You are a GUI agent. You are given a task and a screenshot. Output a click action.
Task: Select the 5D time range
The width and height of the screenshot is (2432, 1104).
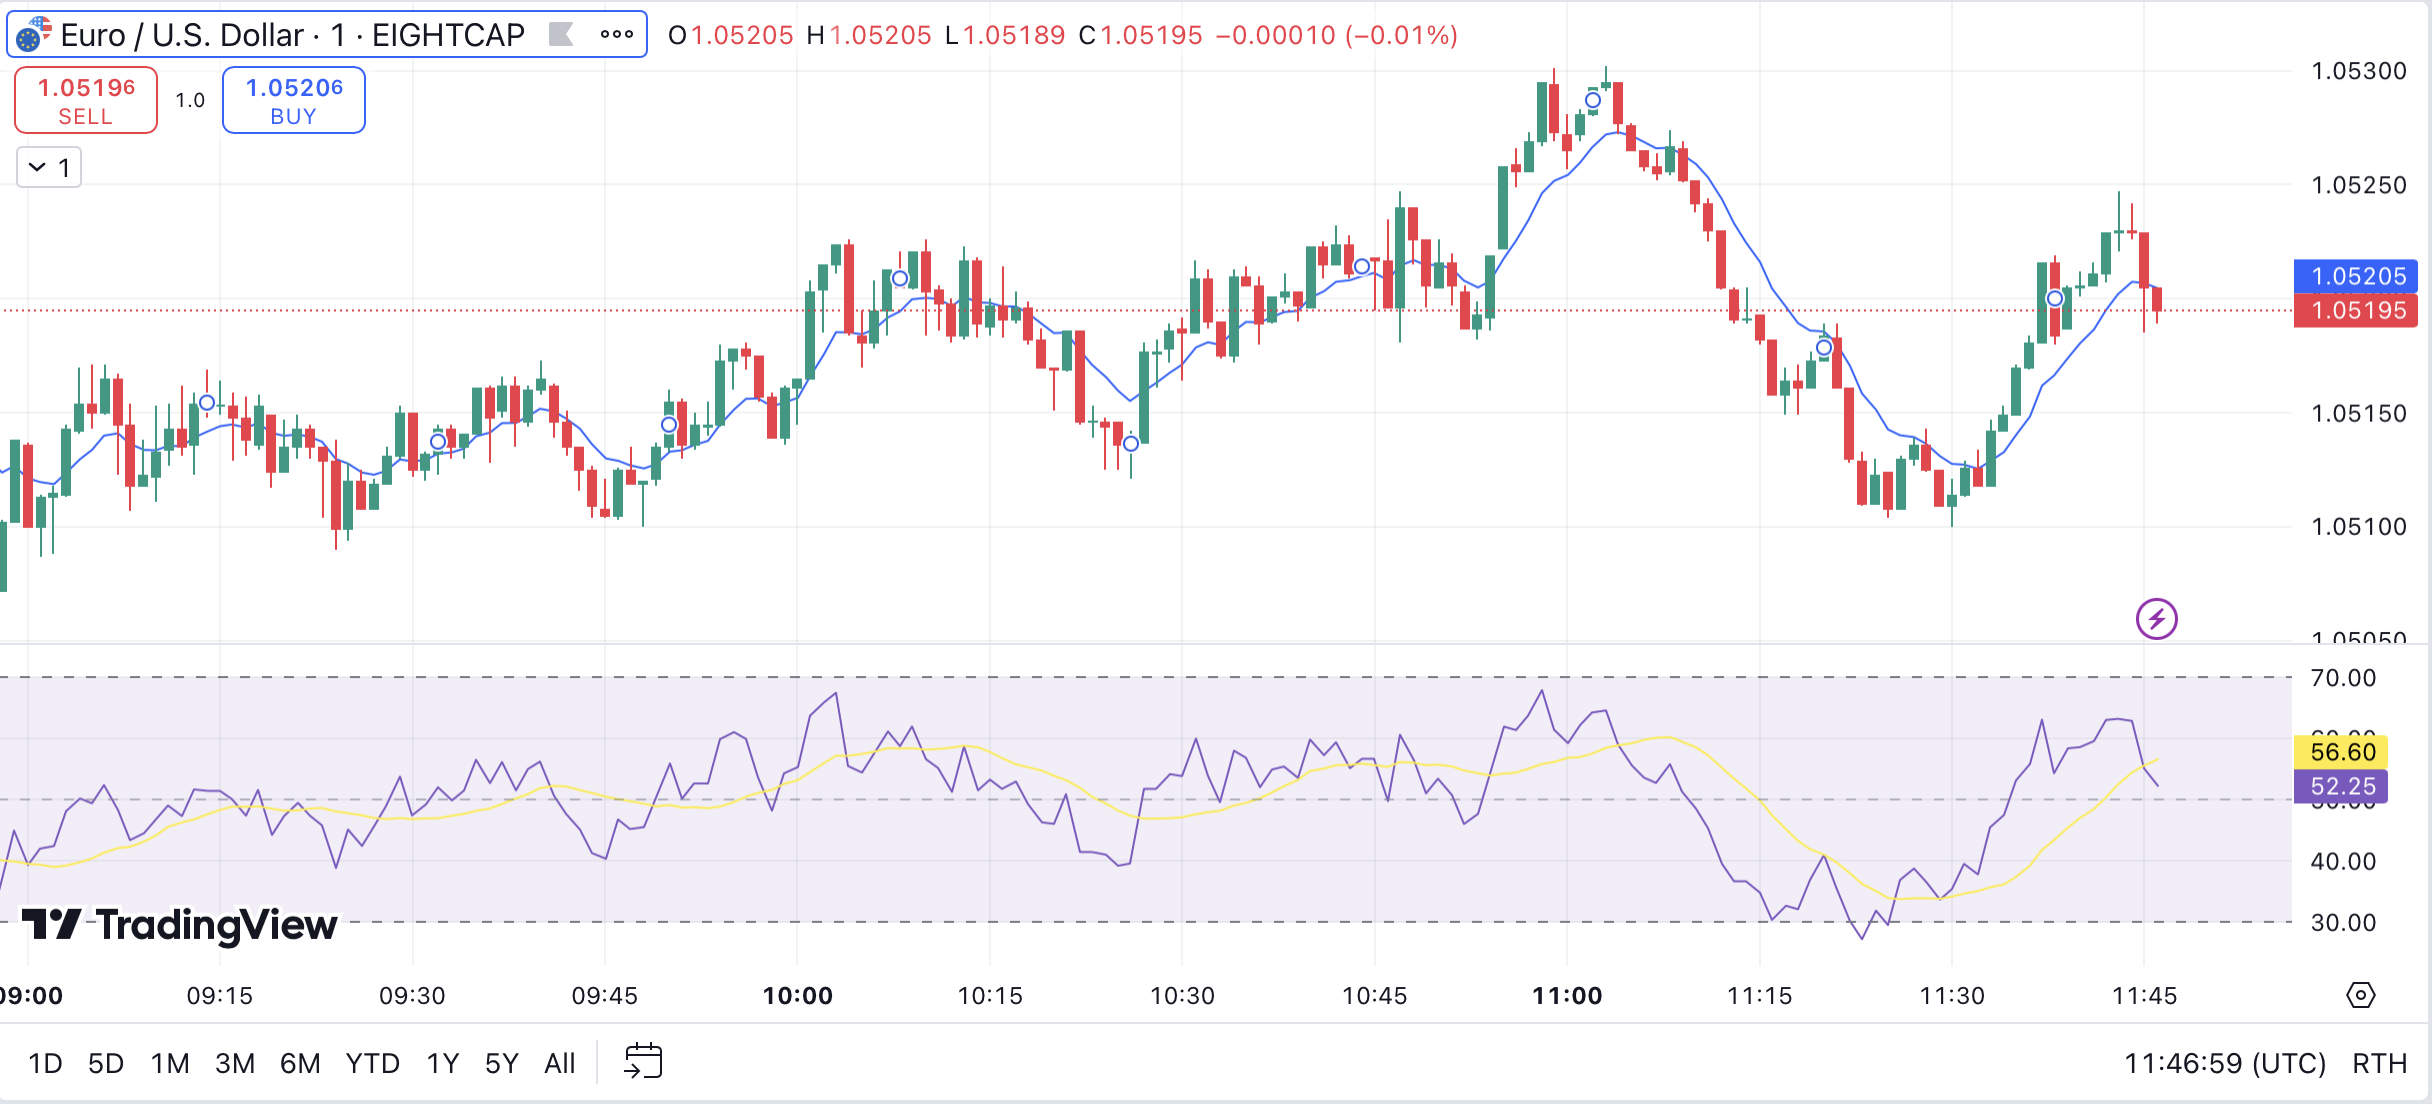pos(106,1063)
